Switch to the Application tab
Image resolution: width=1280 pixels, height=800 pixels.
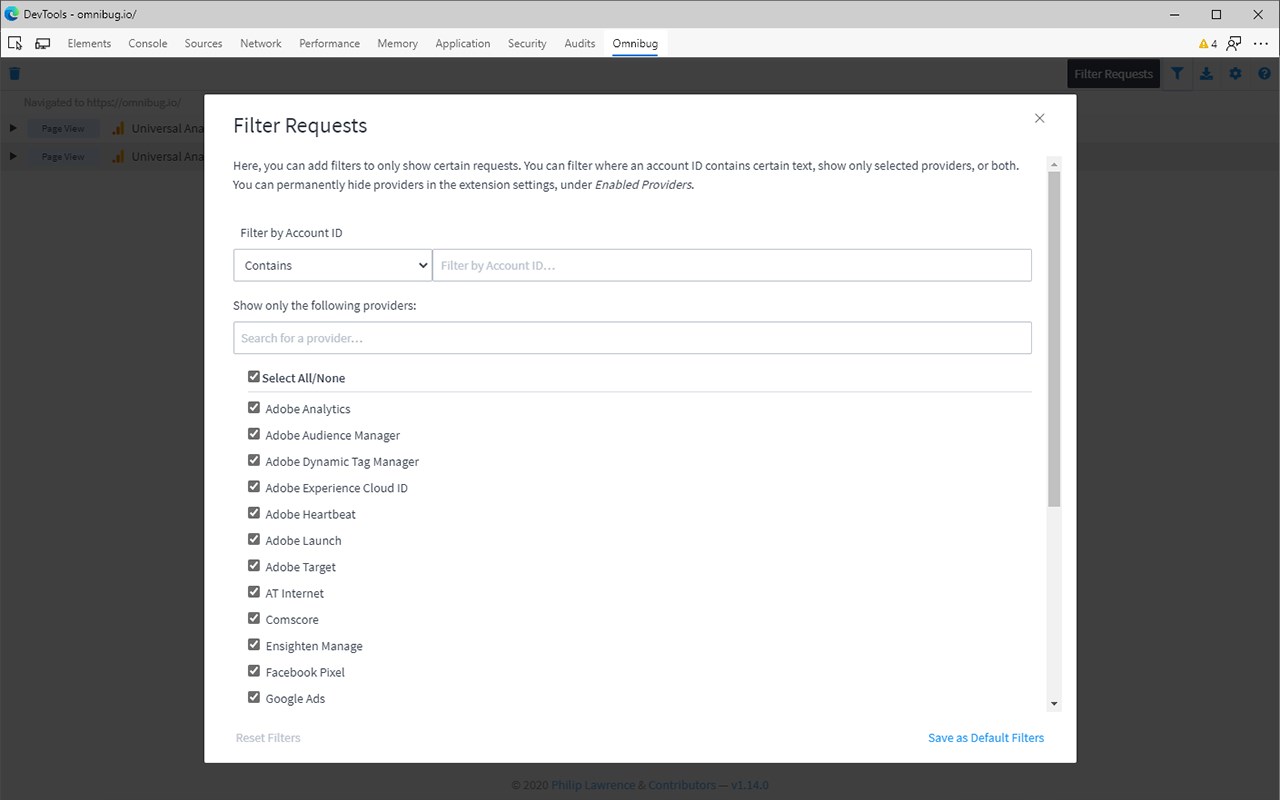tap(463, 43)
